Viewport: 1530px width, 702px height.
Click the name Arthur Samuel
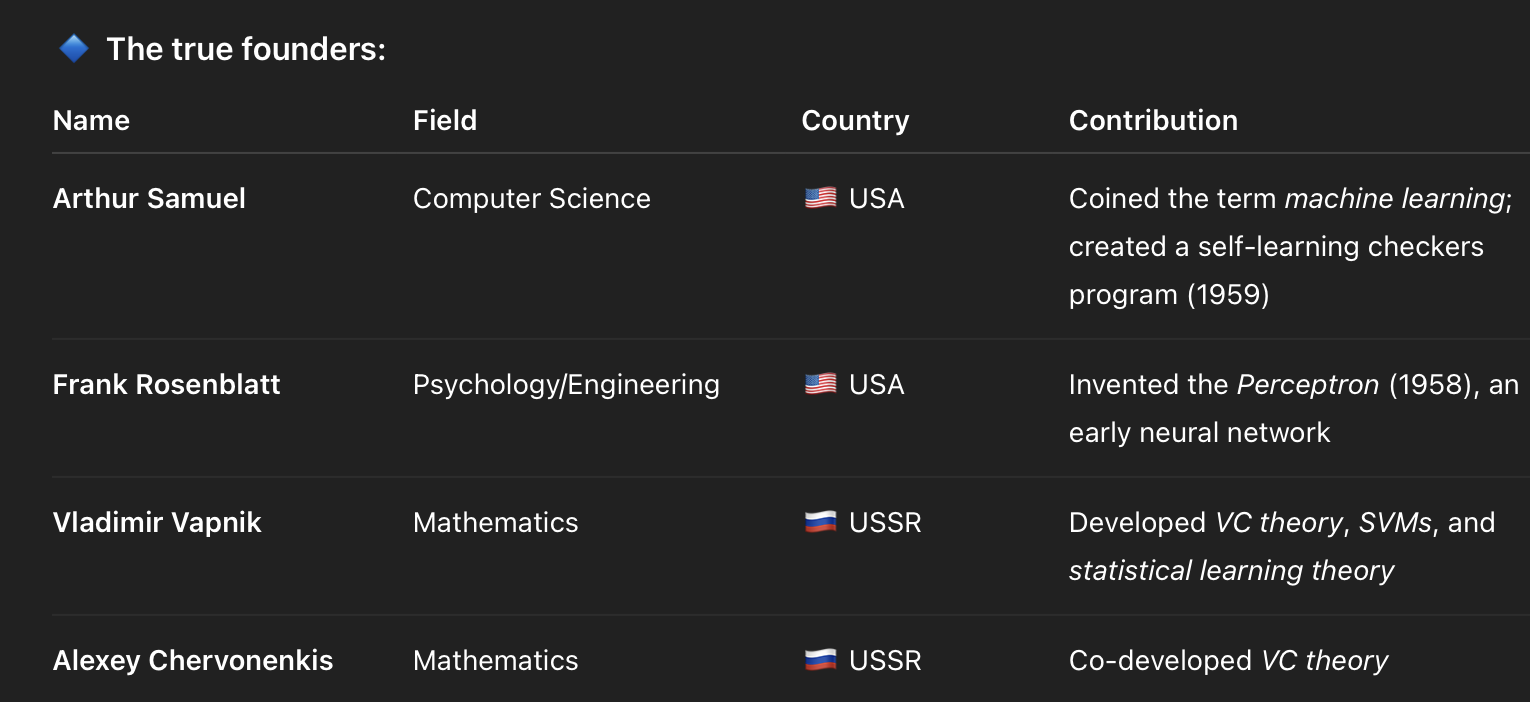149,198
